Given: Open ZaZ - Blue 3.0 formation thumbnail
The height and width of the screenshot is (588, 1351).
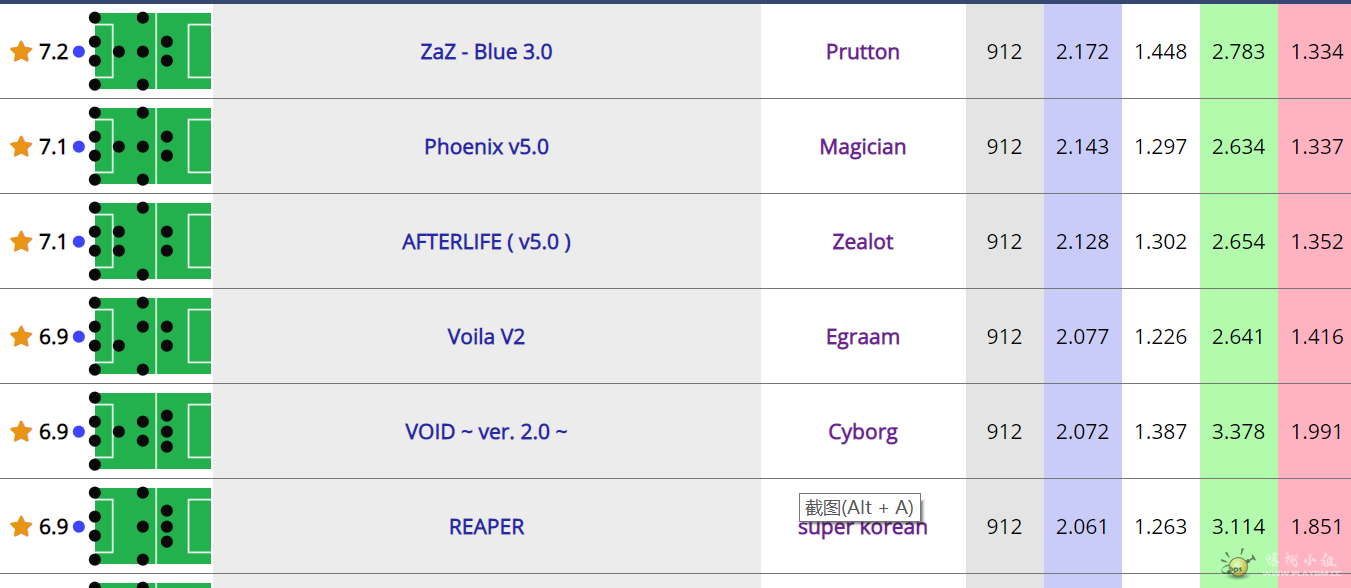Looking at the screenshot, I should pyautogui.click(x=150, y=51).
